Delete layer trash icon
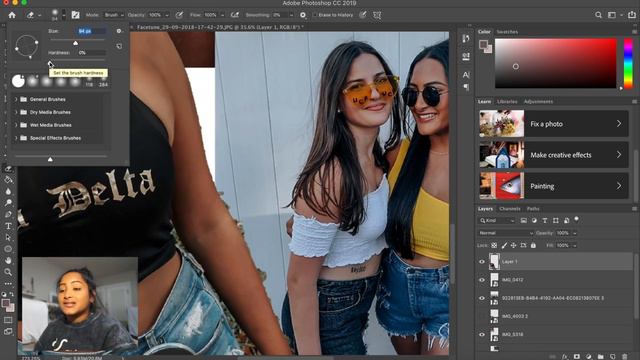This screenshot has height=360, width=640. point(624,356)
